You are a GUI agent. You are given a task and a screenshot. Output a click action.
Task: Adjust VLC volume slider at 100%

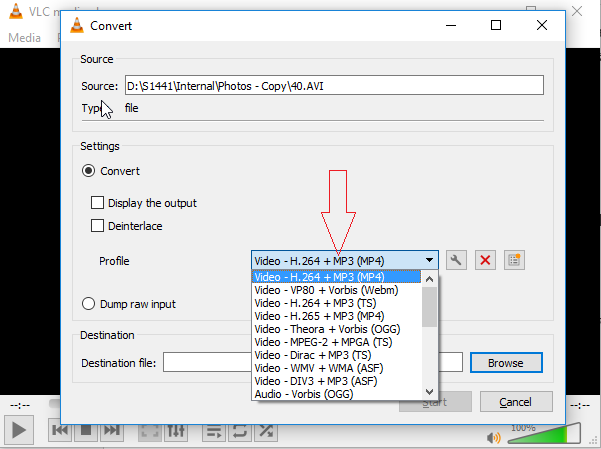pos(544,433)
